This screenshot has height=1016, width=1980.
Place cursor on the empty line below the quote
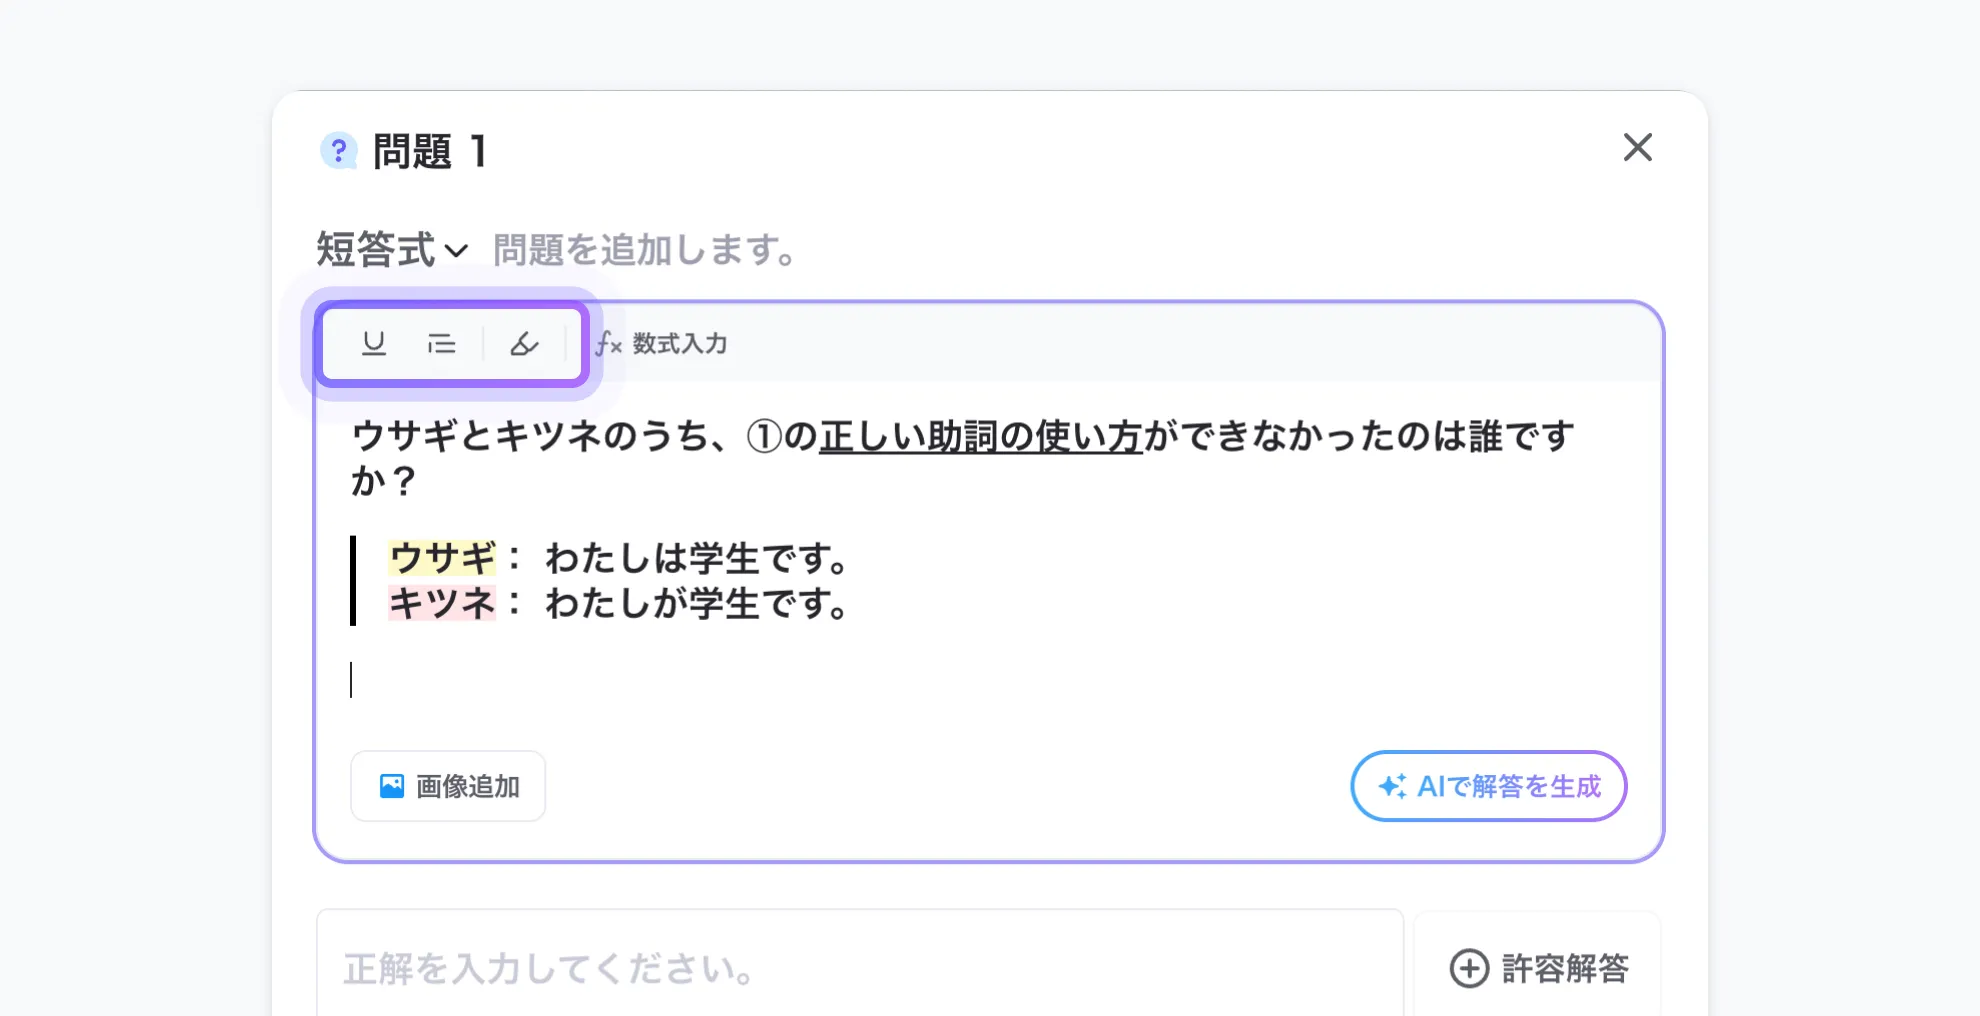point(700,680)
